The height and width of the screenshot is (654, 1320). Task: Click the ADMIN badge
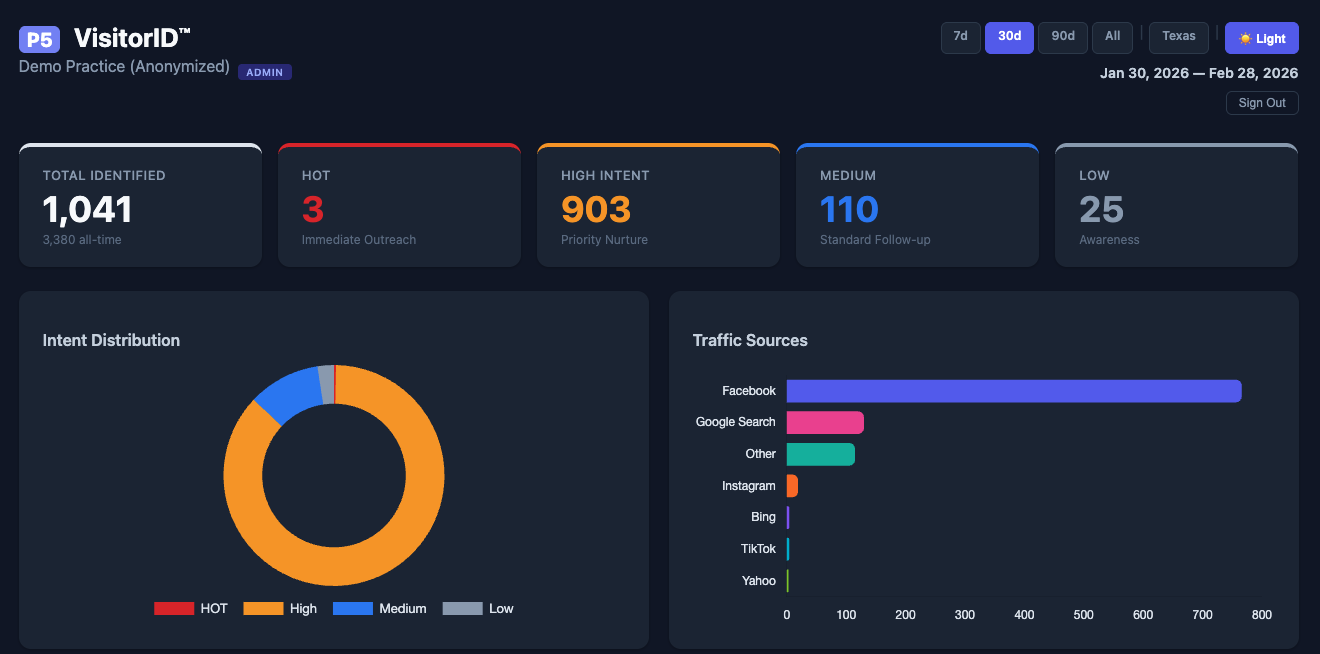tap(264, 71)
